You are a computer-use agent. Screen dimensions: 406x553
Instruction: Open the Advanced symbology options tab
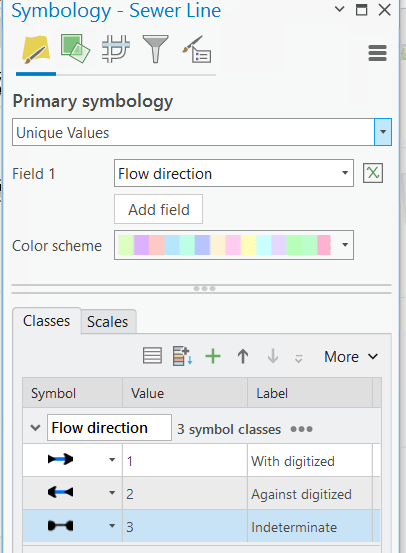pos(197,49)
